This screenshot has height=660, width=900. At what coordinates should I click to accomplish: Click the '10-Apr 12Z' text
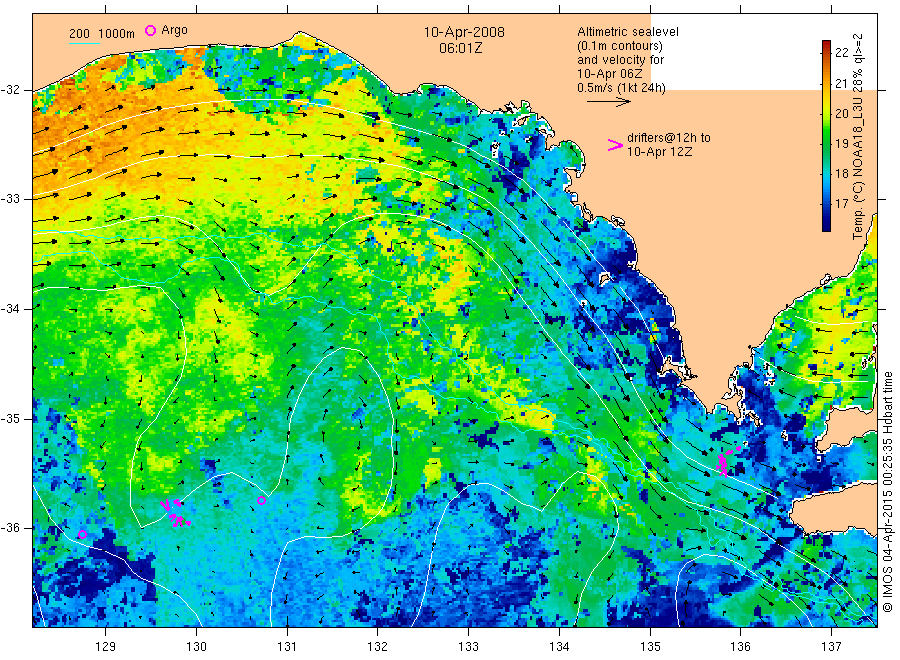pyautogui.click(x=659, y=152)
